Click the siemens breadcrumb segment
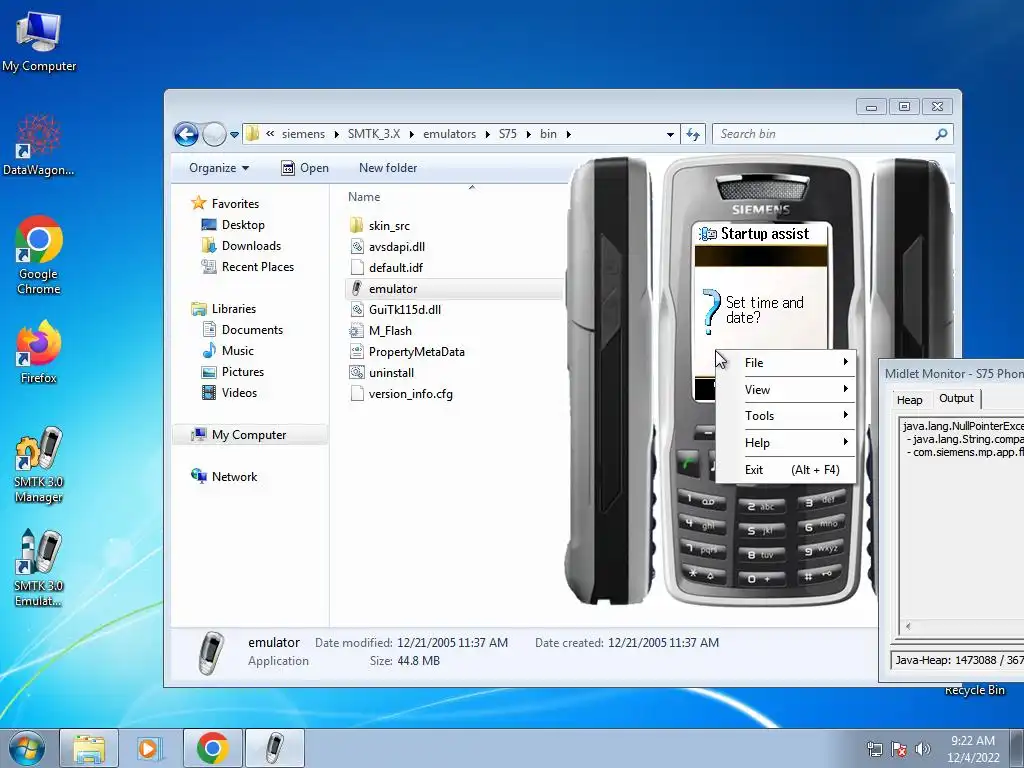The height and width of the screenshot is (768, 1024). (x=303, y=134)
